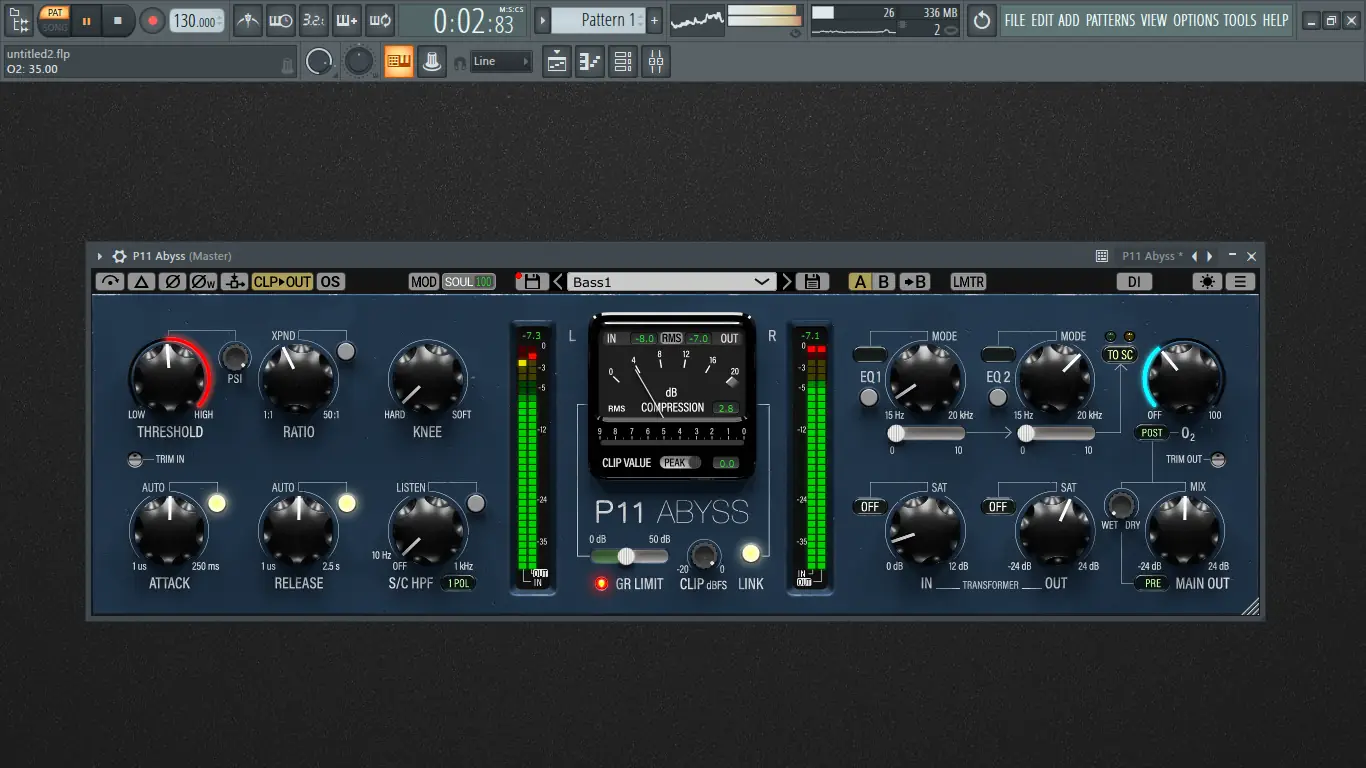Click the routing/signal-flow icon beside CLP▸OUT
The image size is (1366, 768).
(x=235, y=282)
